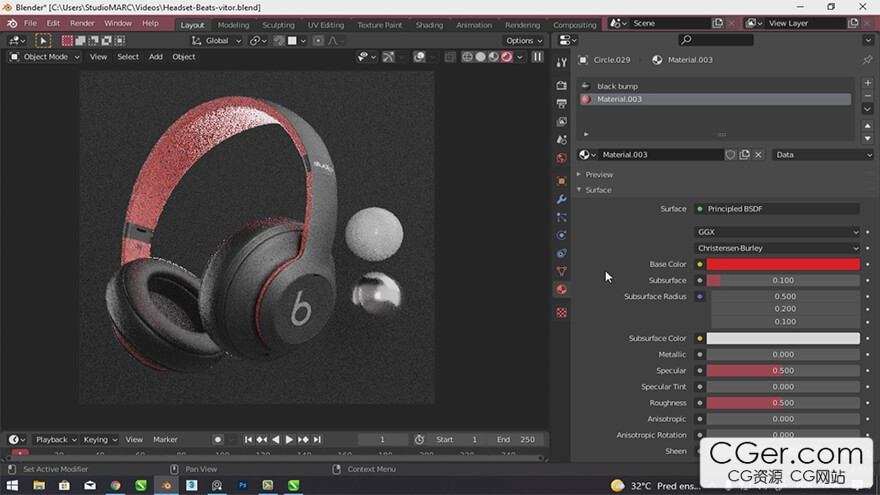Collapse the Surface panel

[x=598, y=190]
